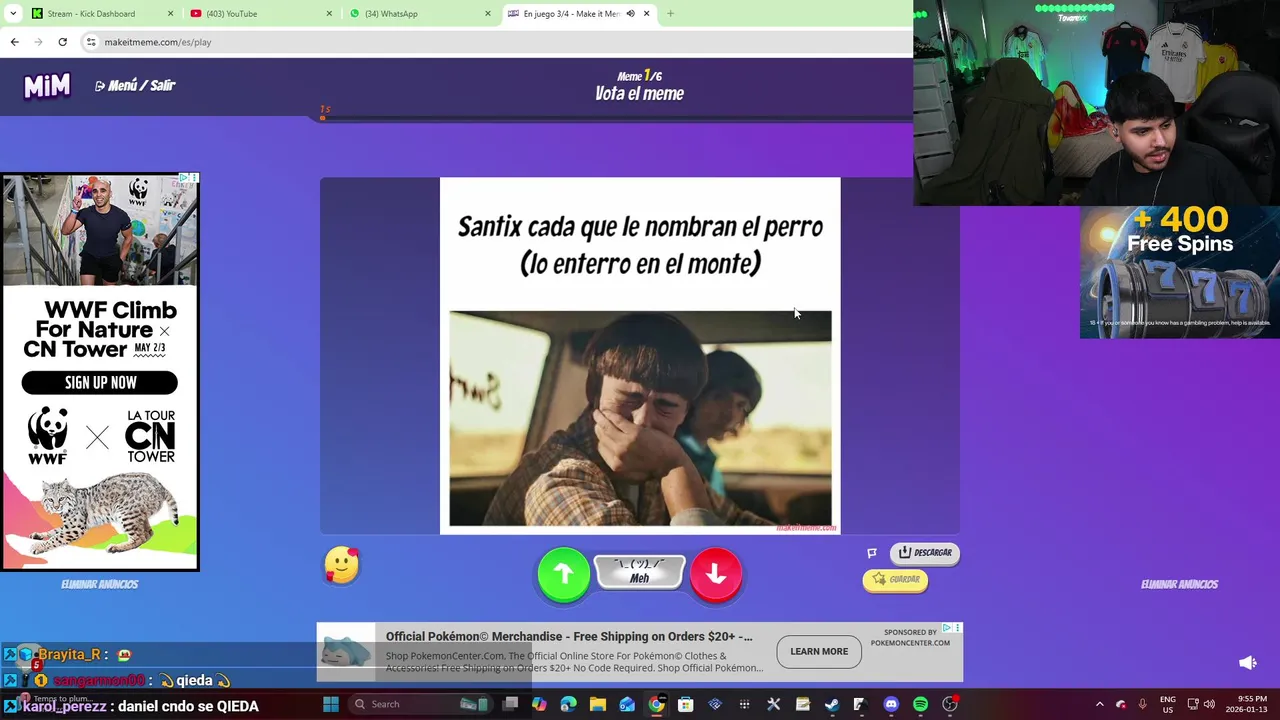Open File Explorer from taskbar
This screenshot has width=1280, height=720.
(x=598, y=704)
